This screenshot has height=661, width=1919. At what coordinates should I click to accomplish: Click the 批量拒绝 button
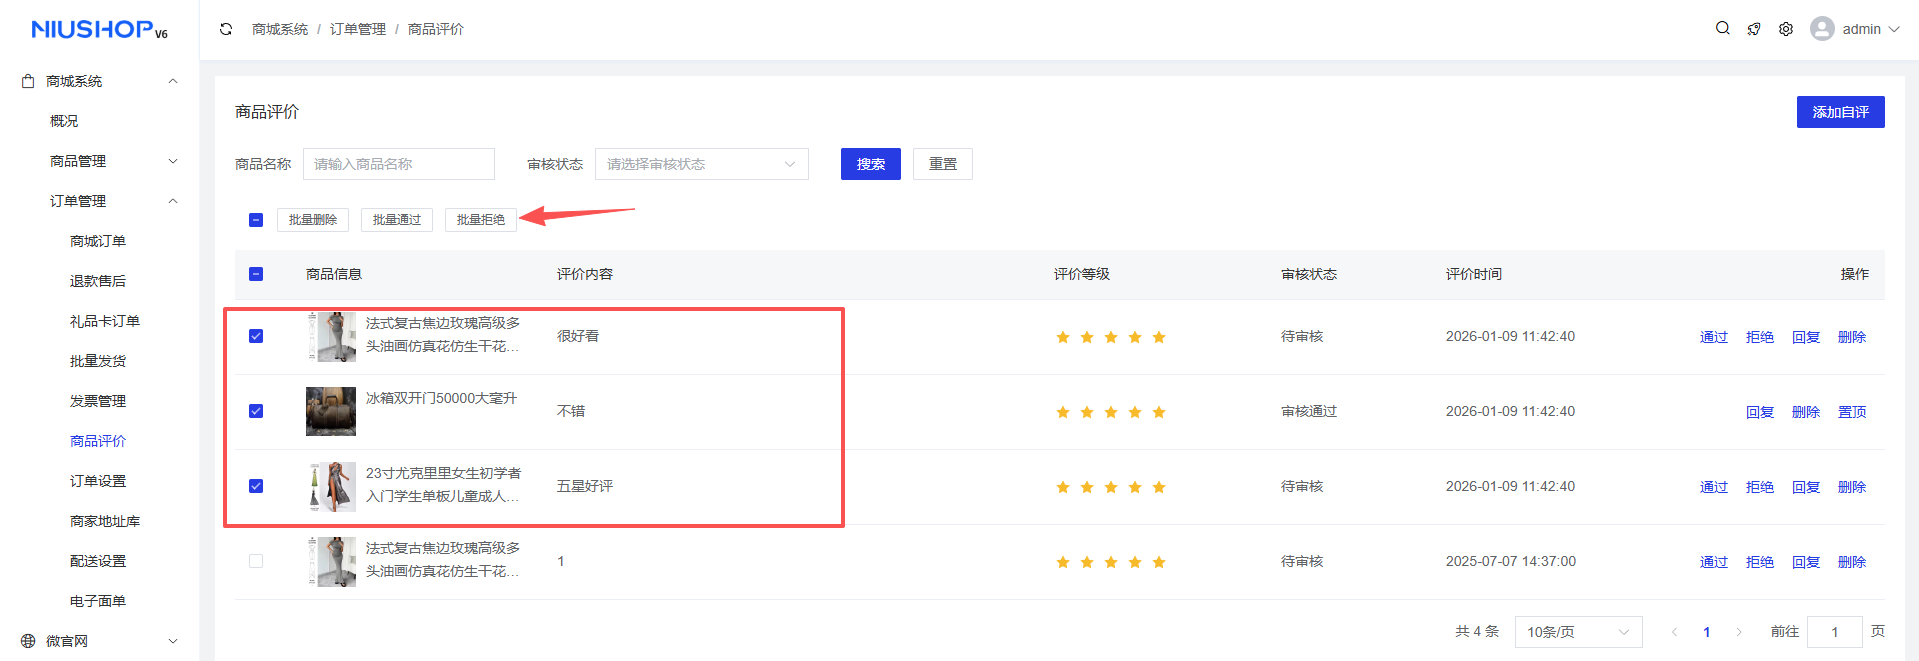480,220
